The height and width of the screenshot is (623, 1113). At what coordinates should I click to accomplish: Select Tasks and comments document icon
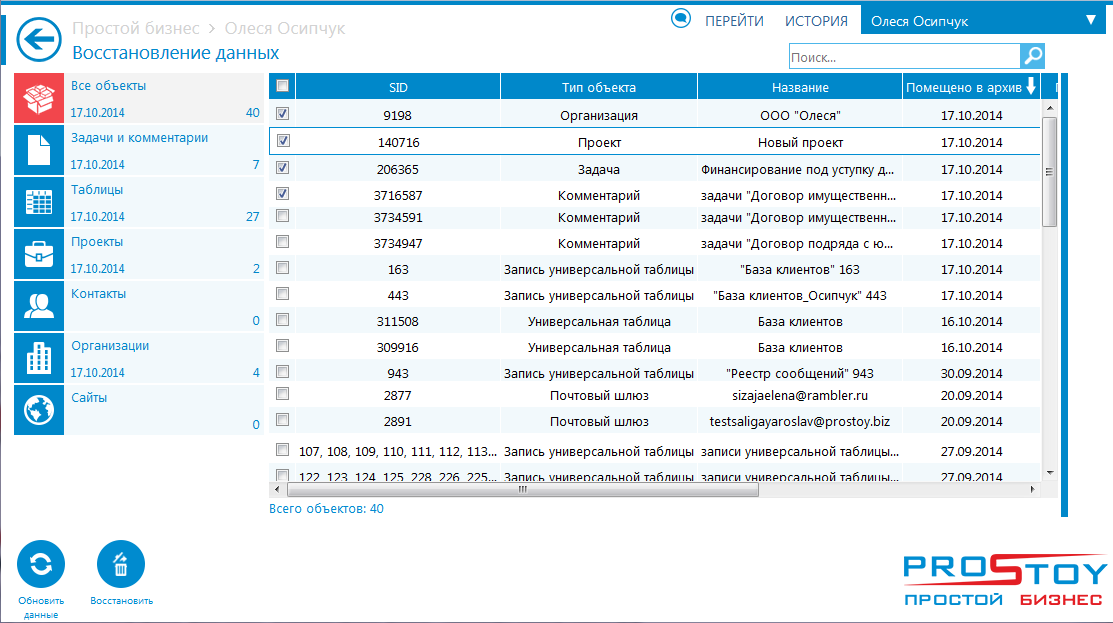click(39, 150)
